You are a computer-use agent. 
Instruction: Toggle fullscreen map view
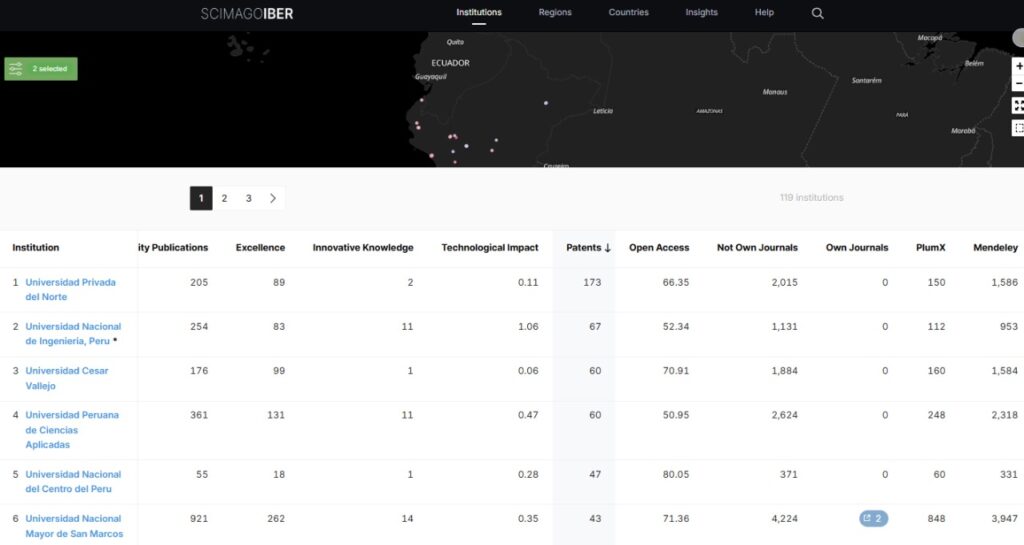coord(1018,106)
